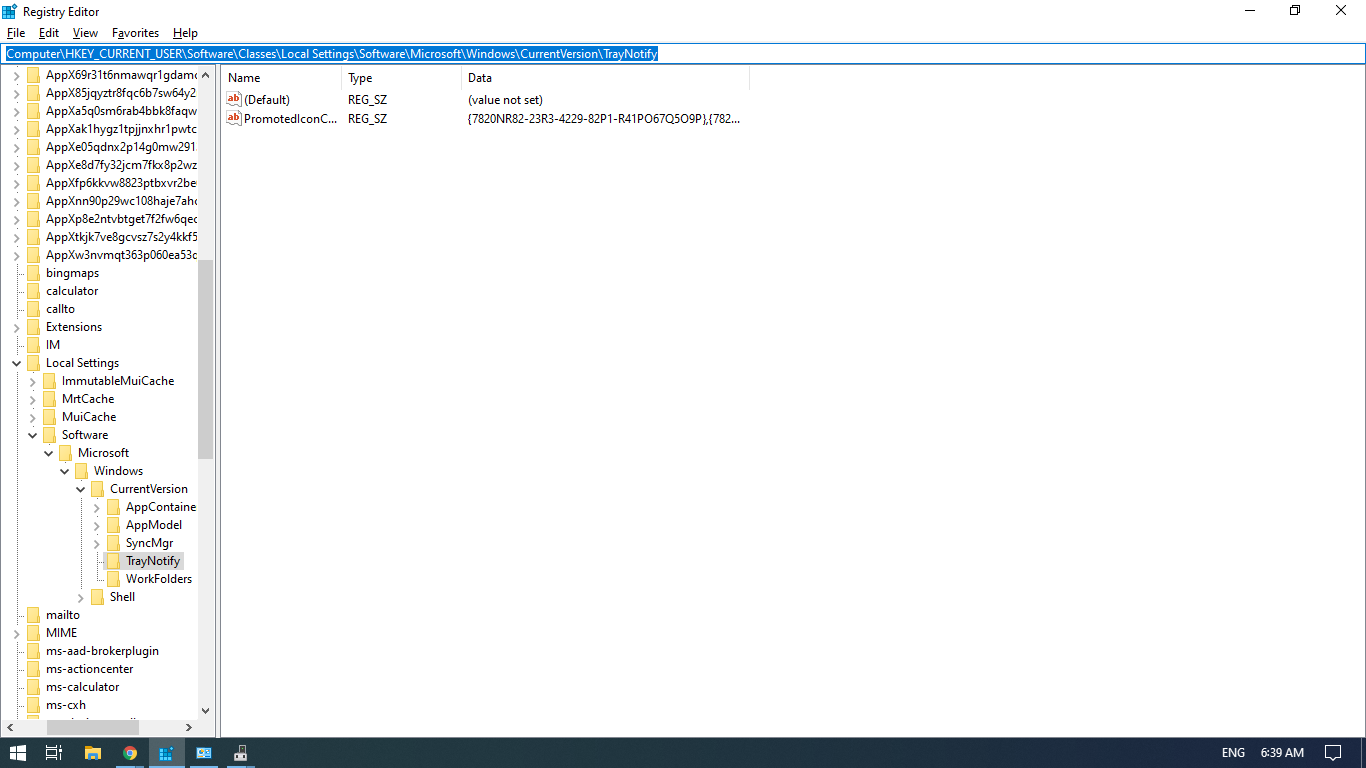
Task: Click the tree vertical scrollbar thumb
Action: pyautogui.click(x=206, y=358)
